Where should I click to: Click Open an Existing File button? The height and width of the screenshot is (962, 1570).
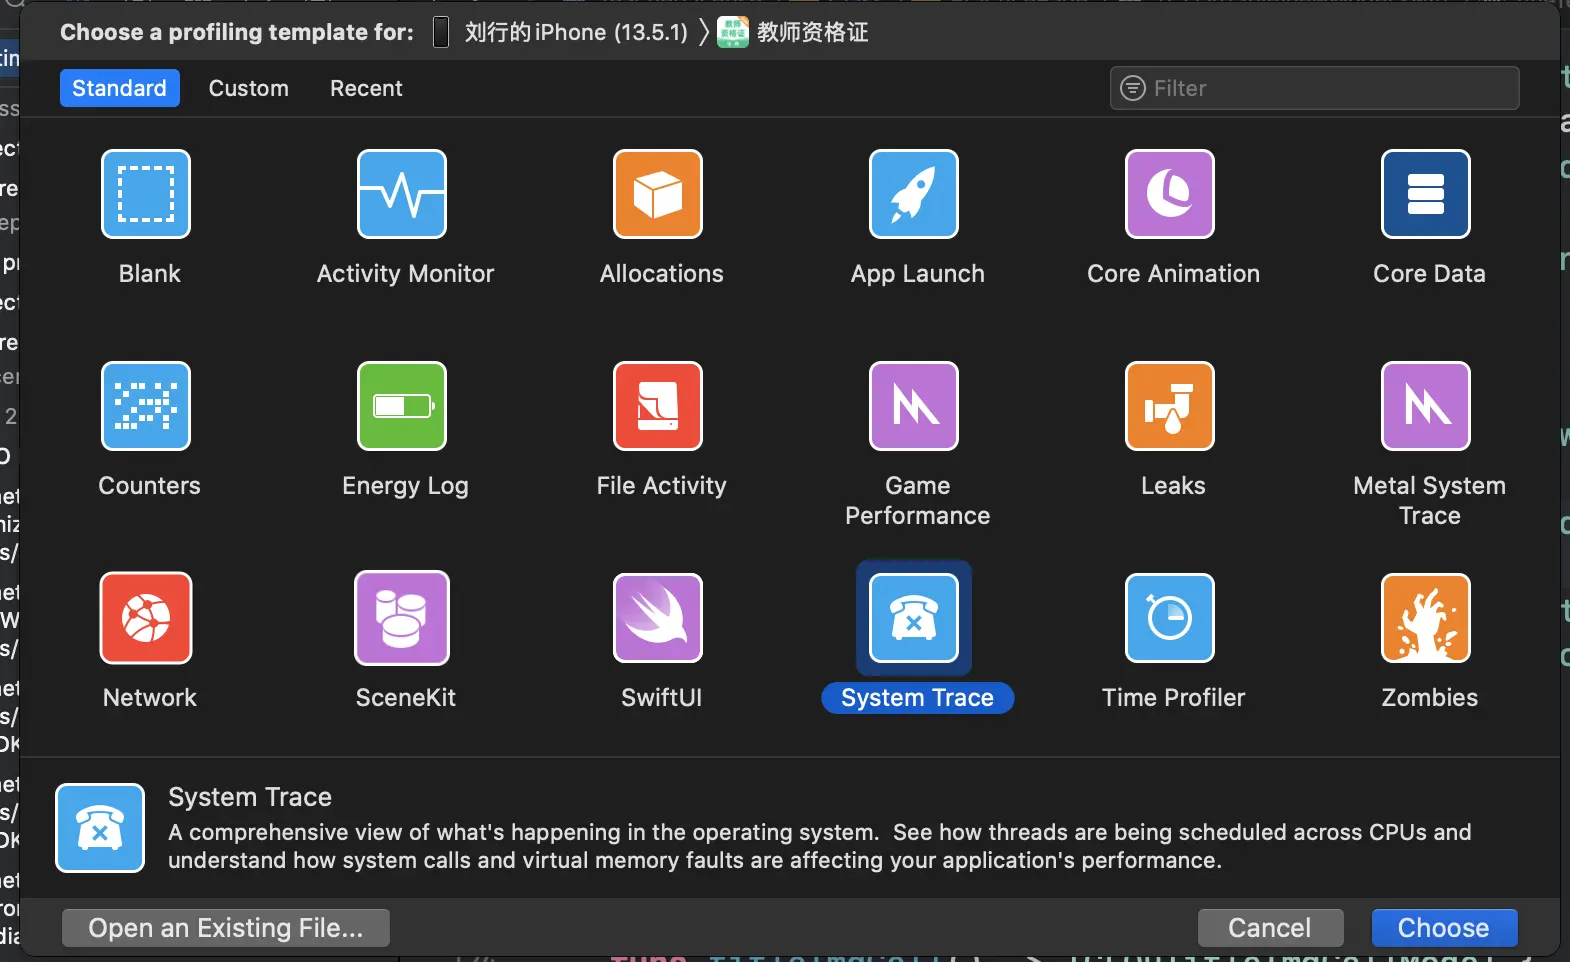226,928
